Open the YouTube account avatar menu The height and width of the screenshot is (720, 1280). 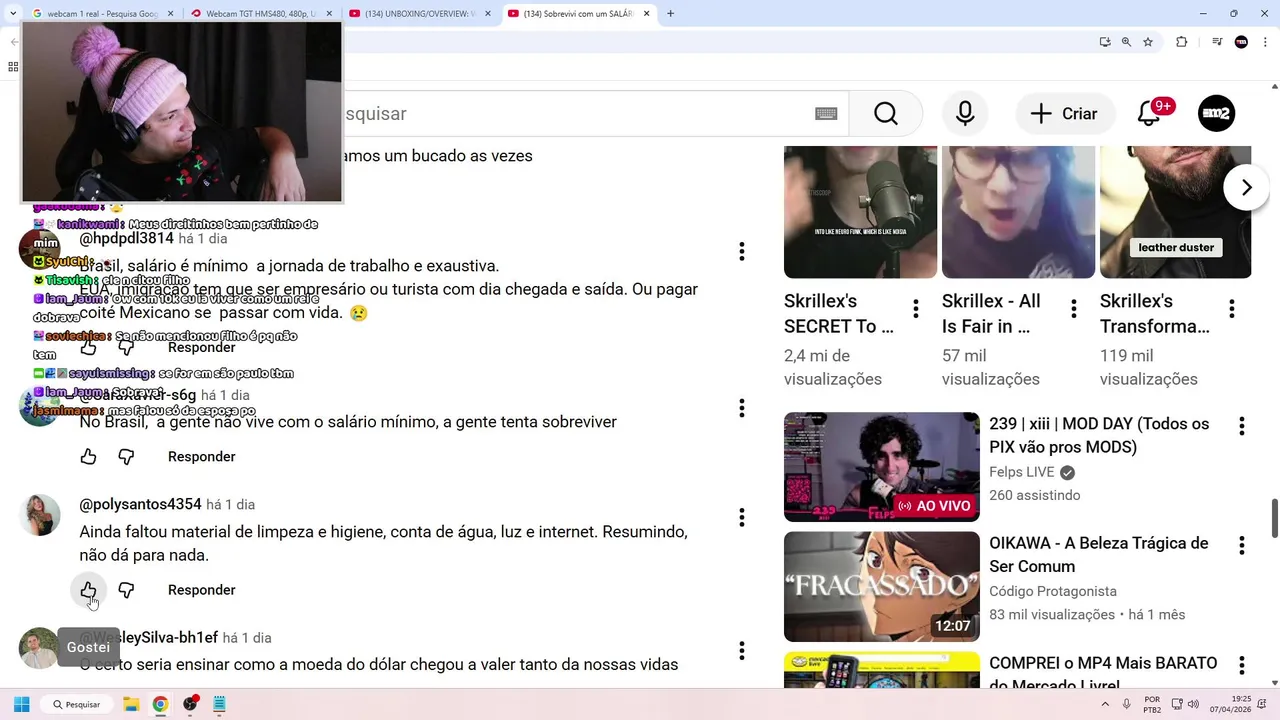tap(1217, 114)
